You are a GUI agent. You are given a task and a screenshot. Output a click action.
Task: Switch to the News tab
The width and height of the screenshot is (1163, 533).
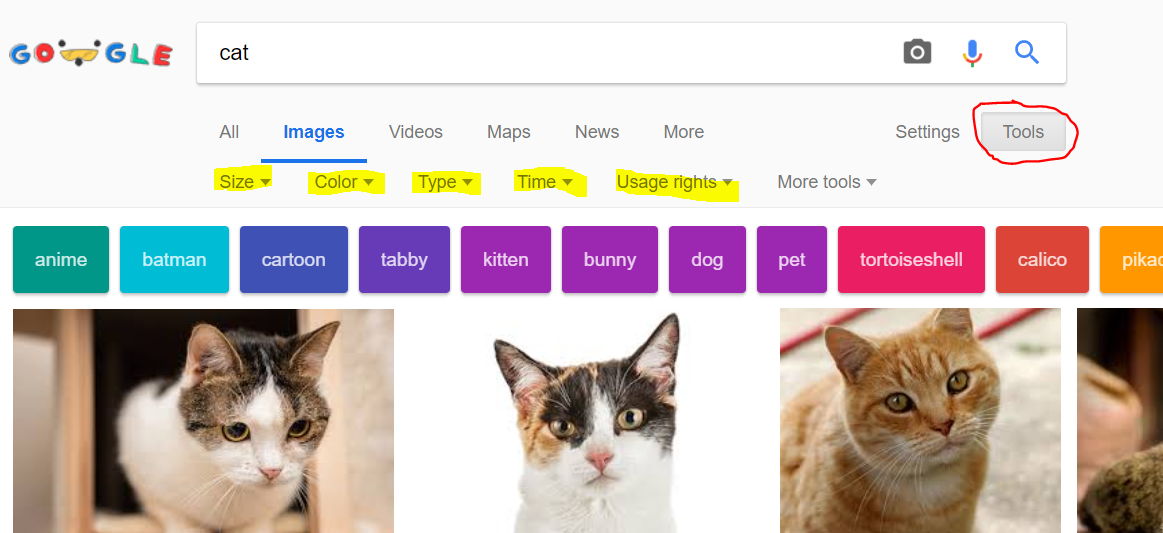[597, 132]
